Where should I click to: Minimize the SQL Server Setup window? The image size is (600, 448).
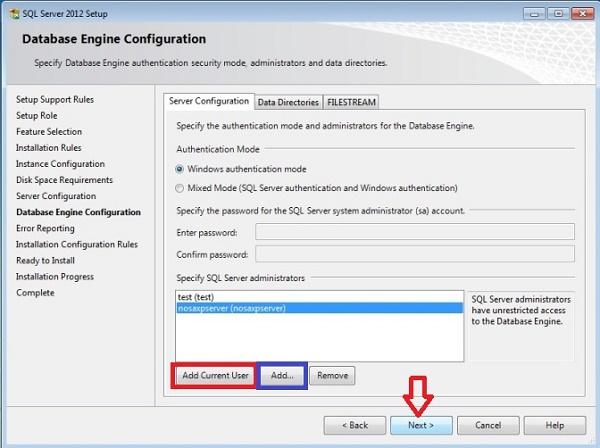coord(535,13)
